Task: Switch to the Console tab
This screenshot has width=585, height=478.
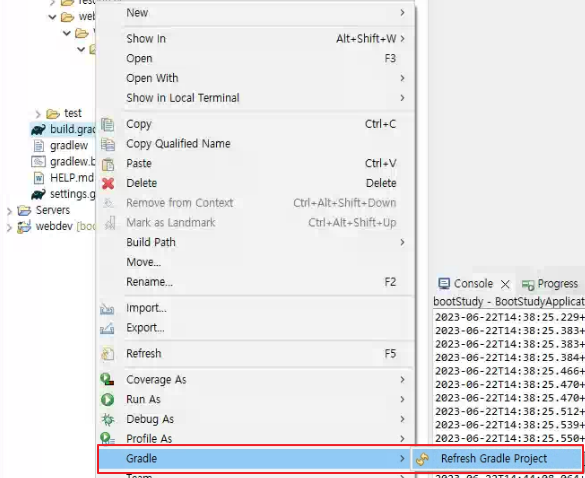Action: (473, 284)
